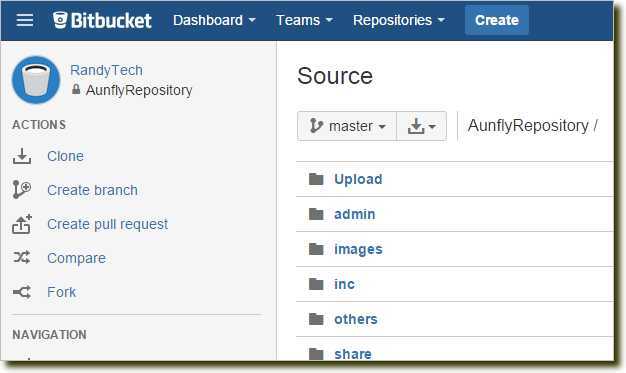The height and width of the screenshot is (373, 626).
Task: Select Create pull request action
Action: [107, 224]
